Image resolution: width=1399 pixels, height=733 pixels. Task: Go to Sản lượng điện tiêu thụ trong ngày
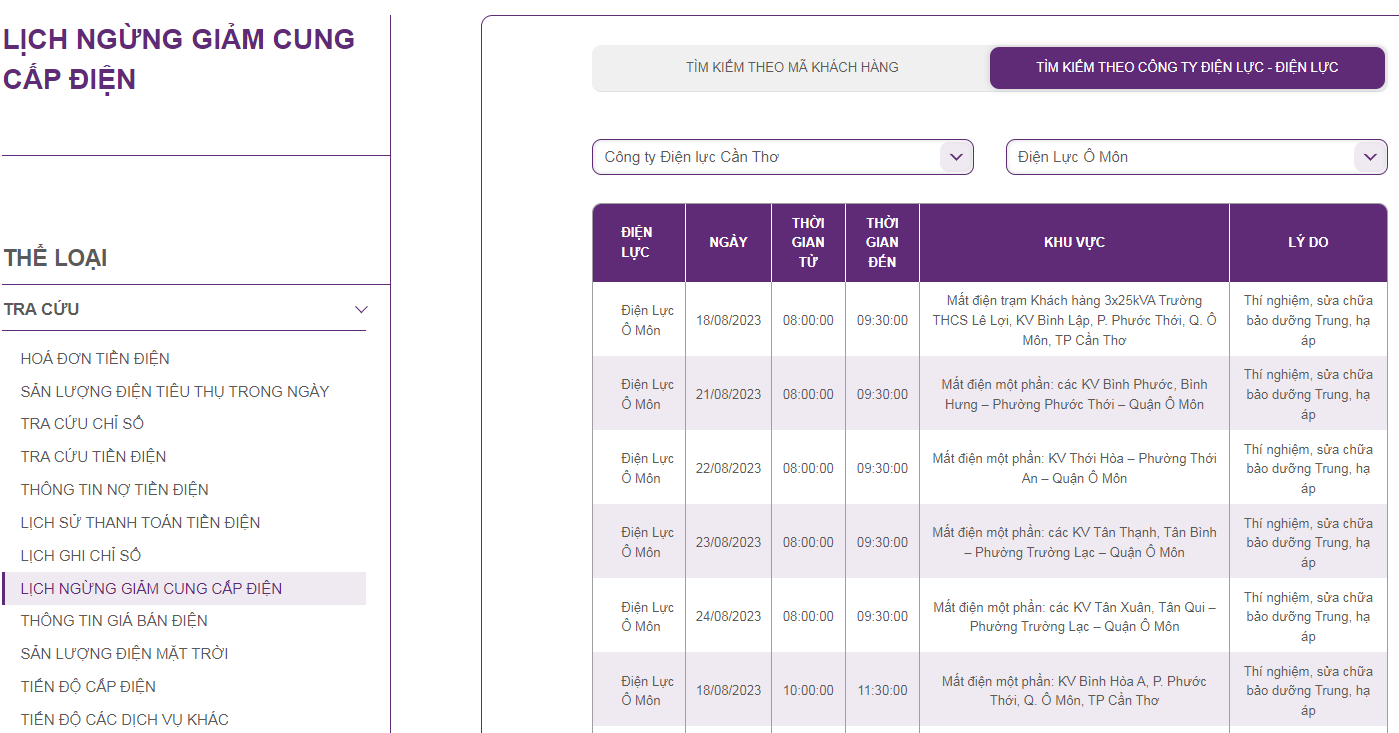click(175, 392)
